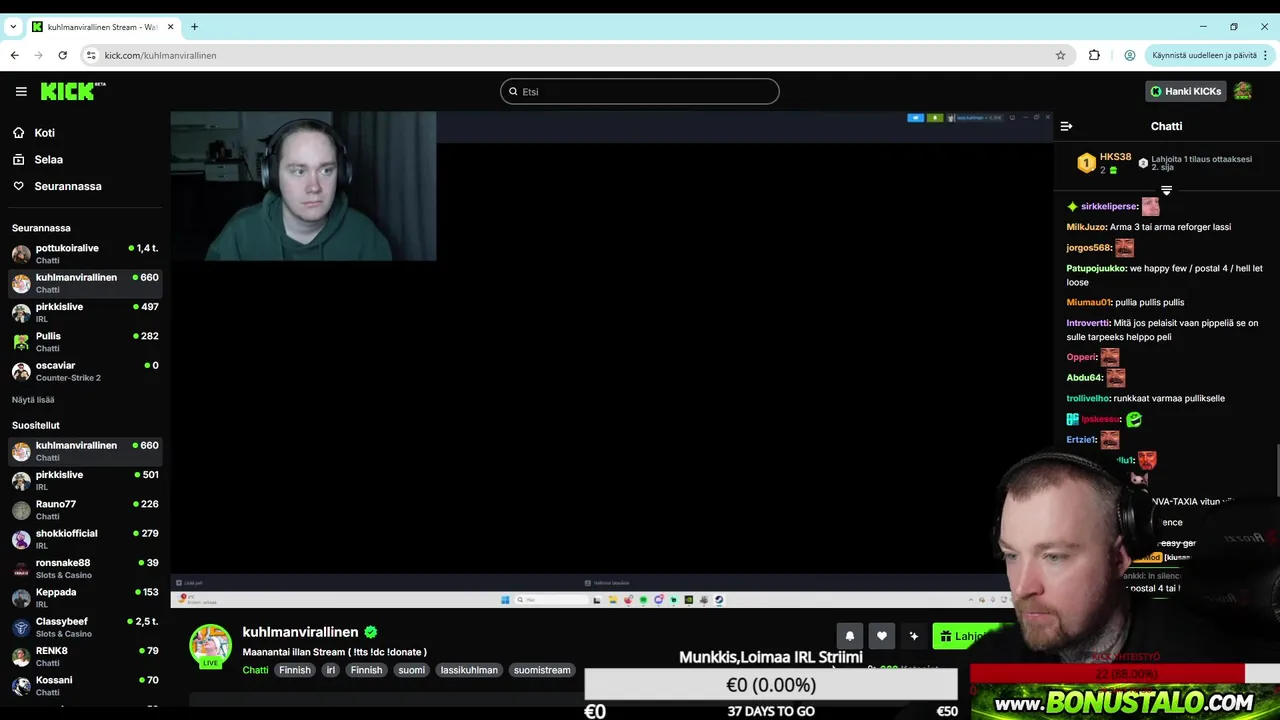Click the browser back arrow
The image size is (1280, 720).
[15, 55]
